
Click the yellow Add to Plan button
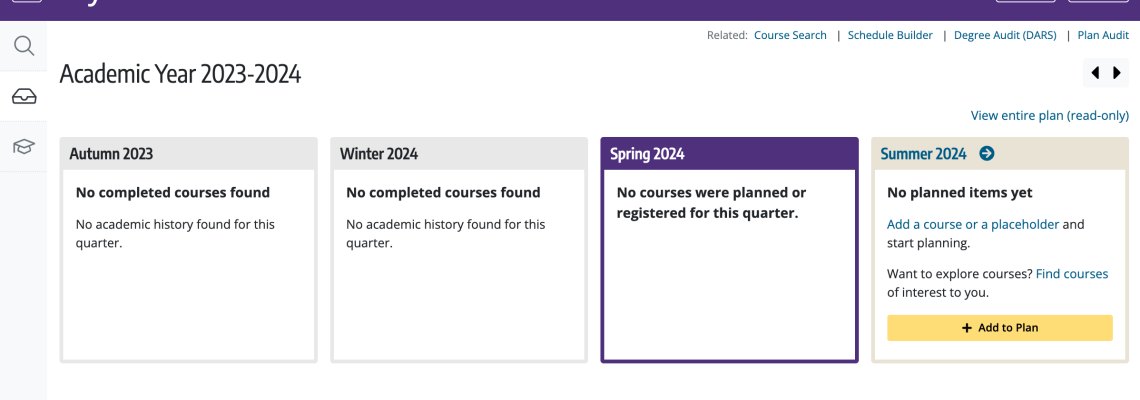point(1000,328)
